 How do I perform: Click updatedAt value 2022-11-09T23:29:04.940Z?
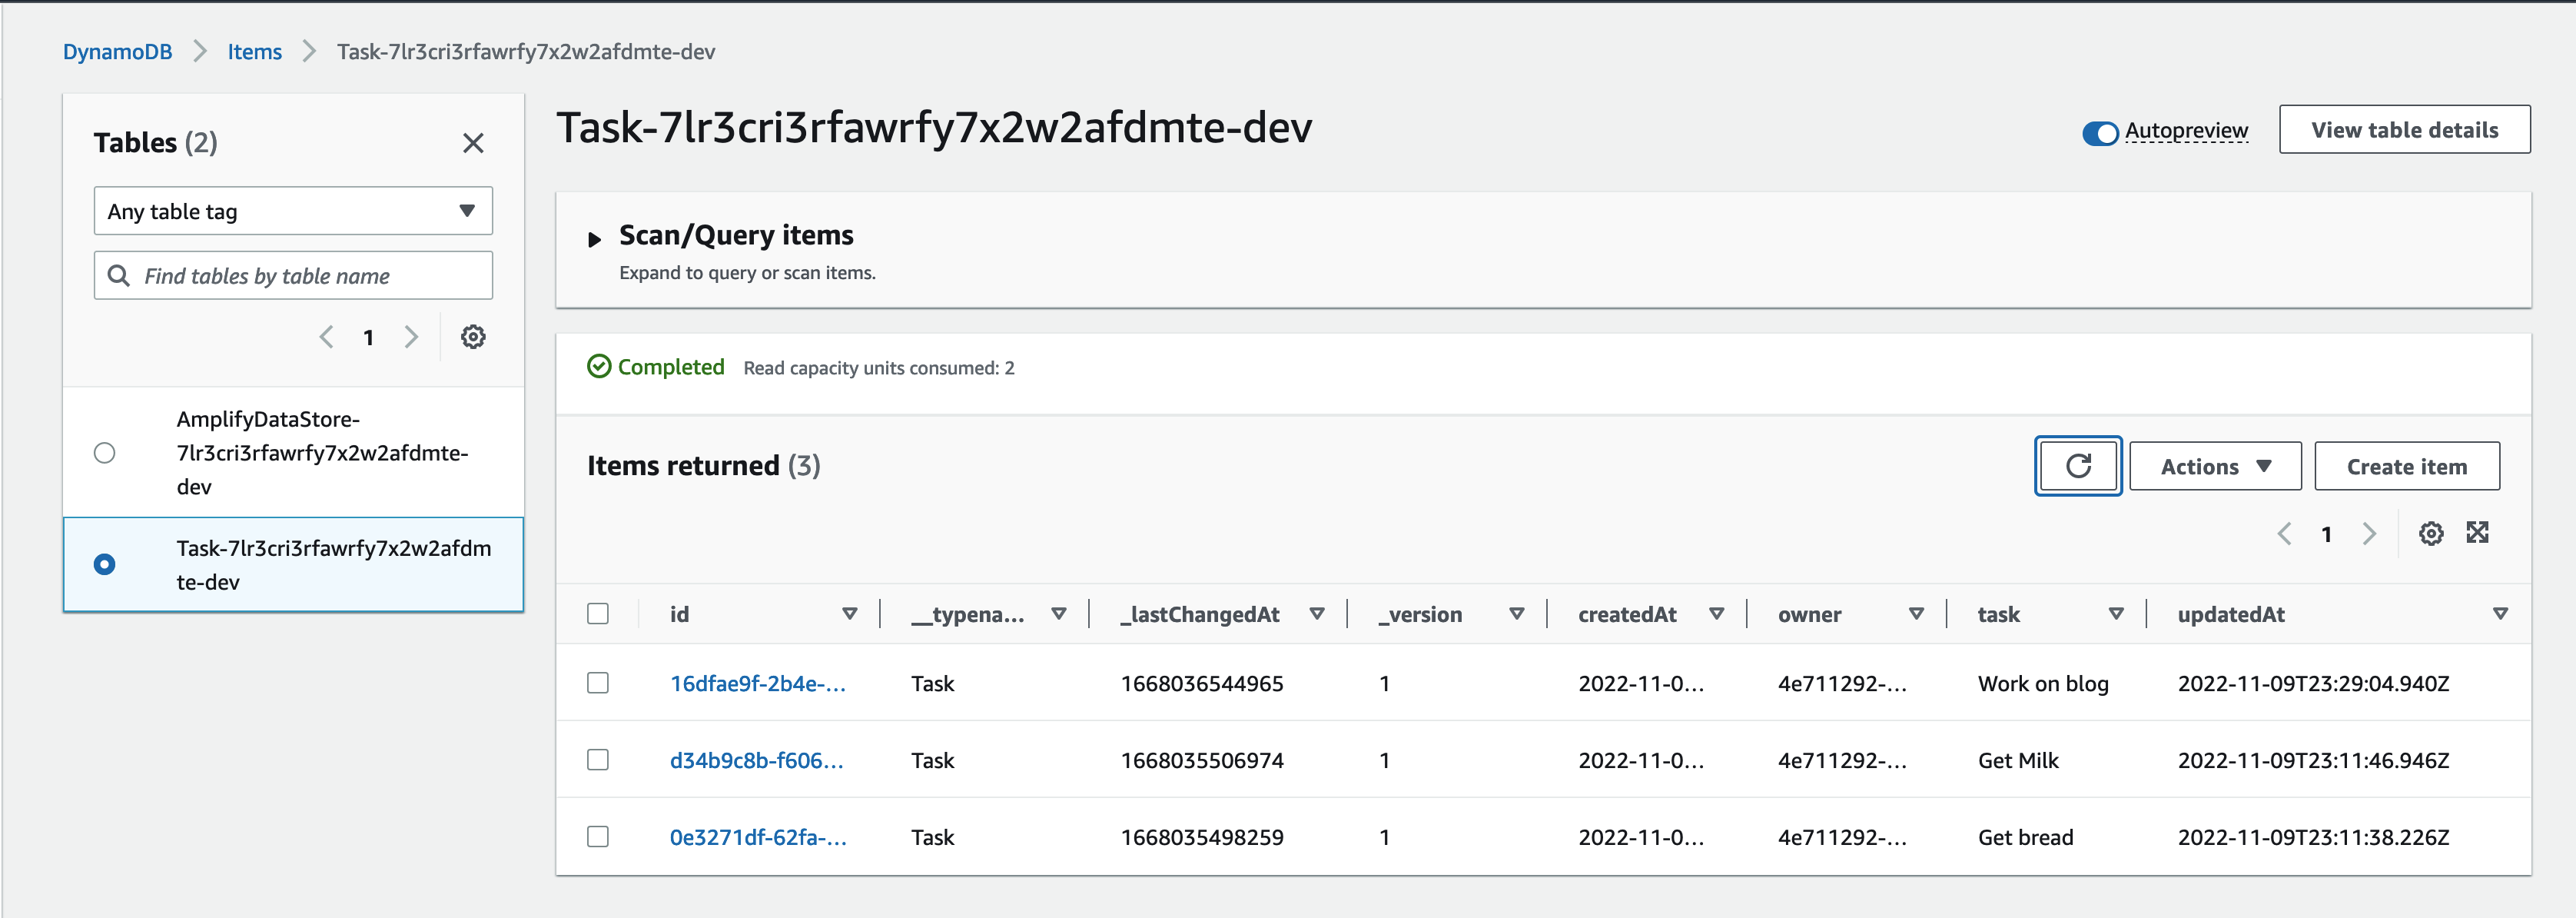click(2313, 683)
